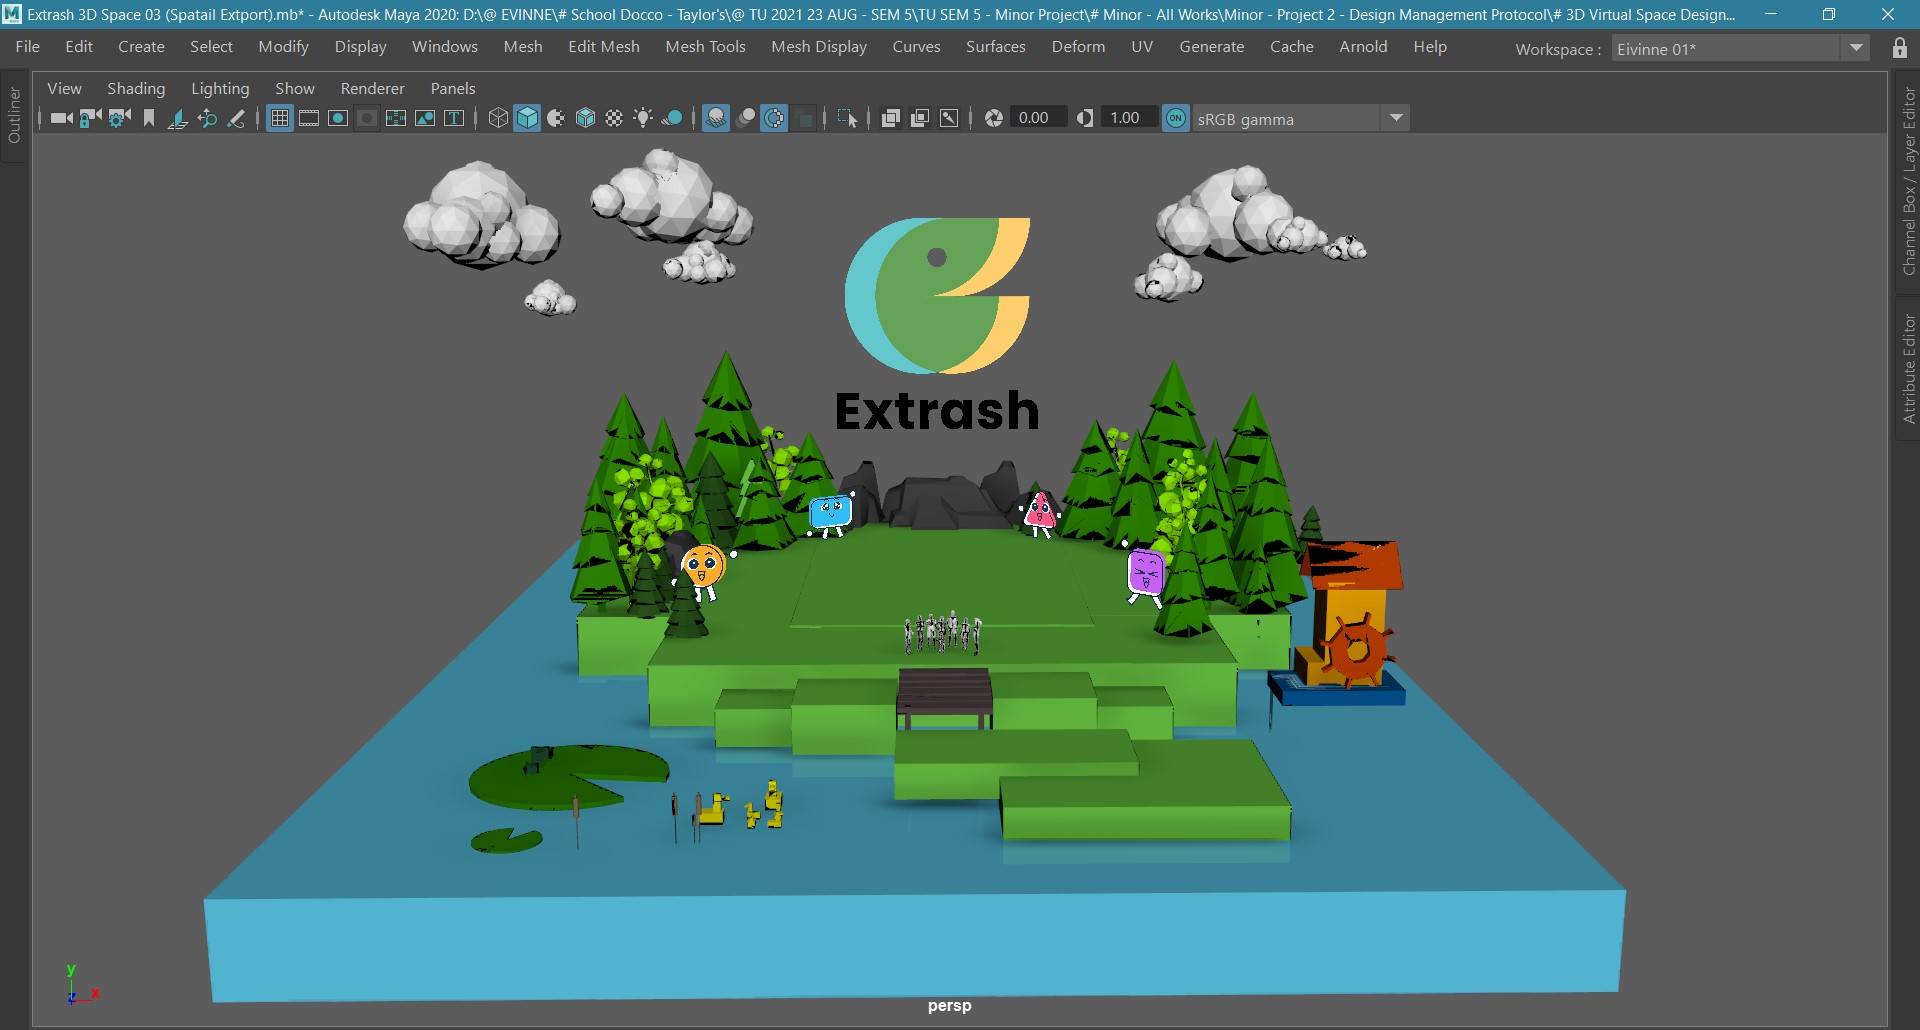Click Use All Lights bulb icon
This screenshot has height=1030, width=1920.
pos(643,118)
